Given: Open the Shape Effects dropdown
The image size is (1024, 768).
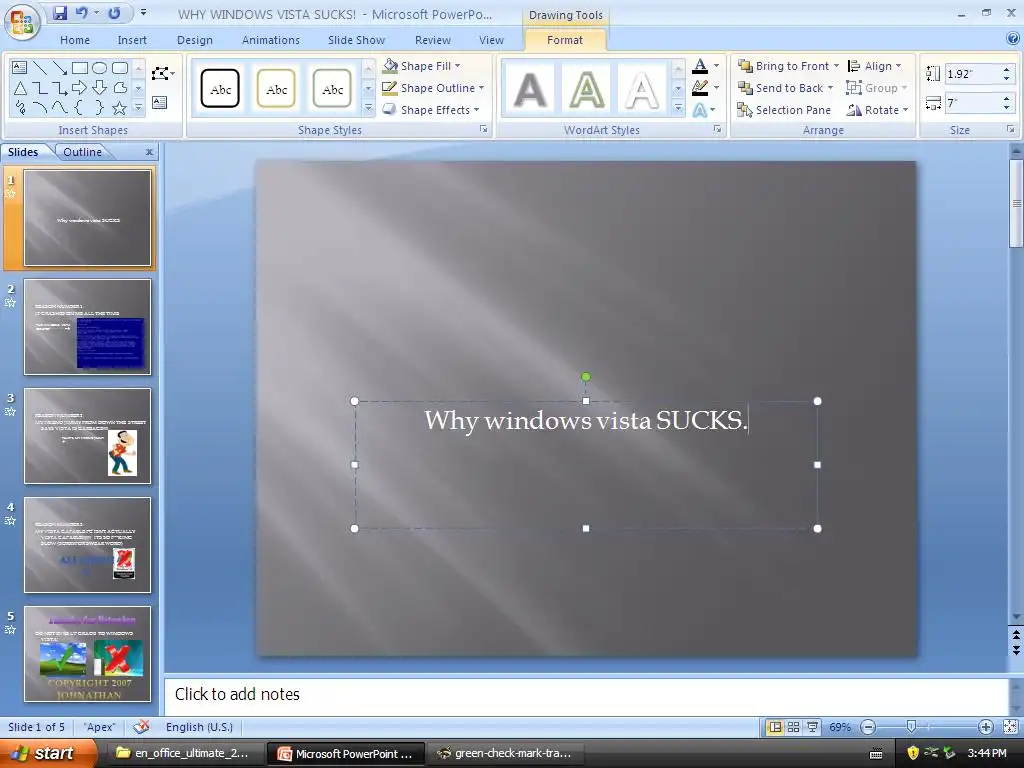Looking at the screenshot, I should tap(431, 110).
